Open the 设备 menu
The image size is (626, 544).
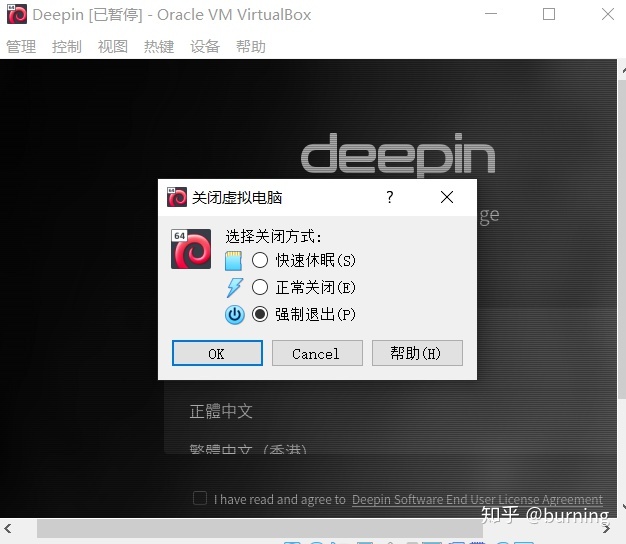coord(205,46)
